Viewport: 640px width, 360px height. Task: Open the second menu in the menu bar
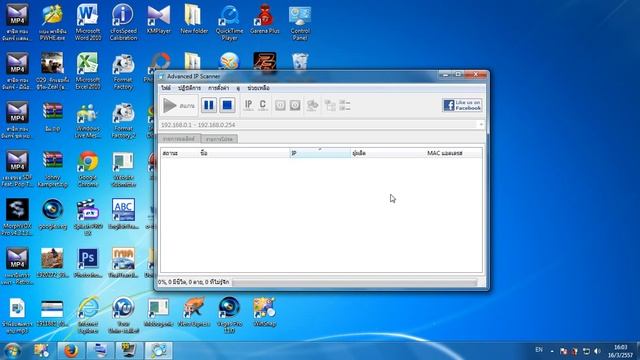click(189, 88)
